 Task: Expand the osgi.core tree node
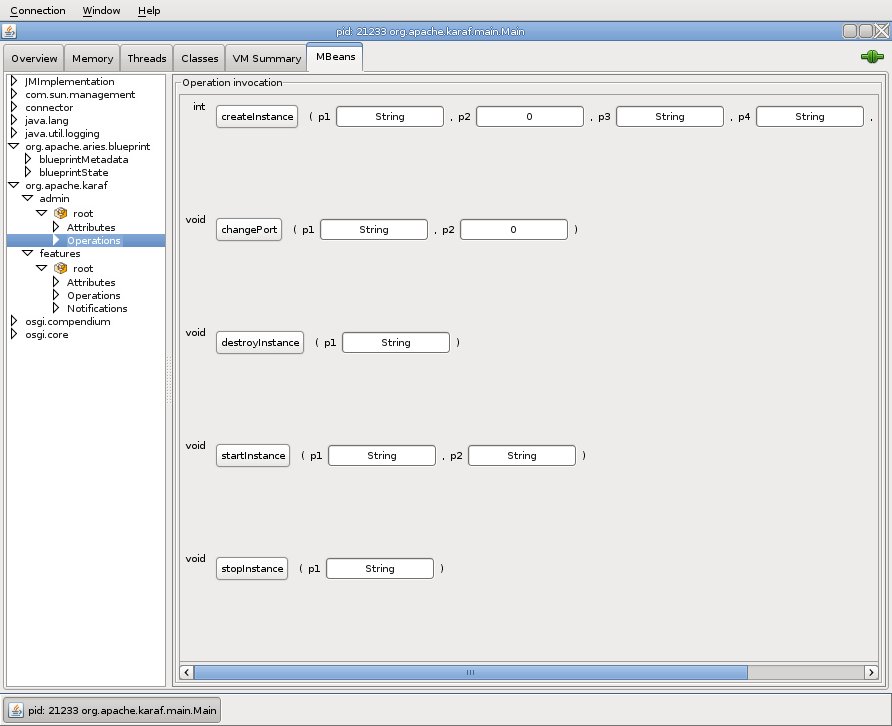coord(14,335)
